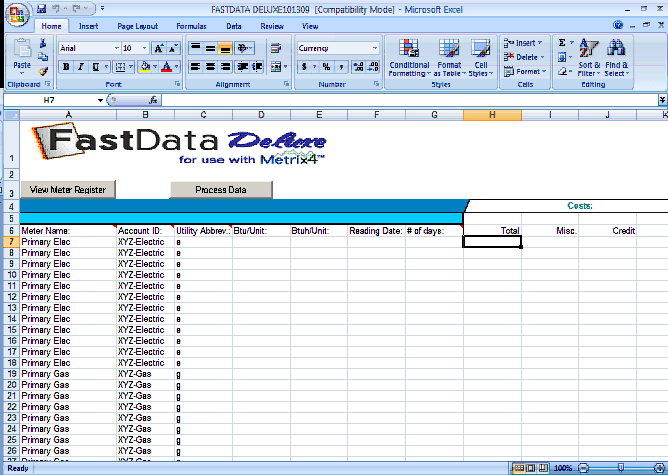Open Sort & Filter options

pyautogui.click(x=589, y=58)
